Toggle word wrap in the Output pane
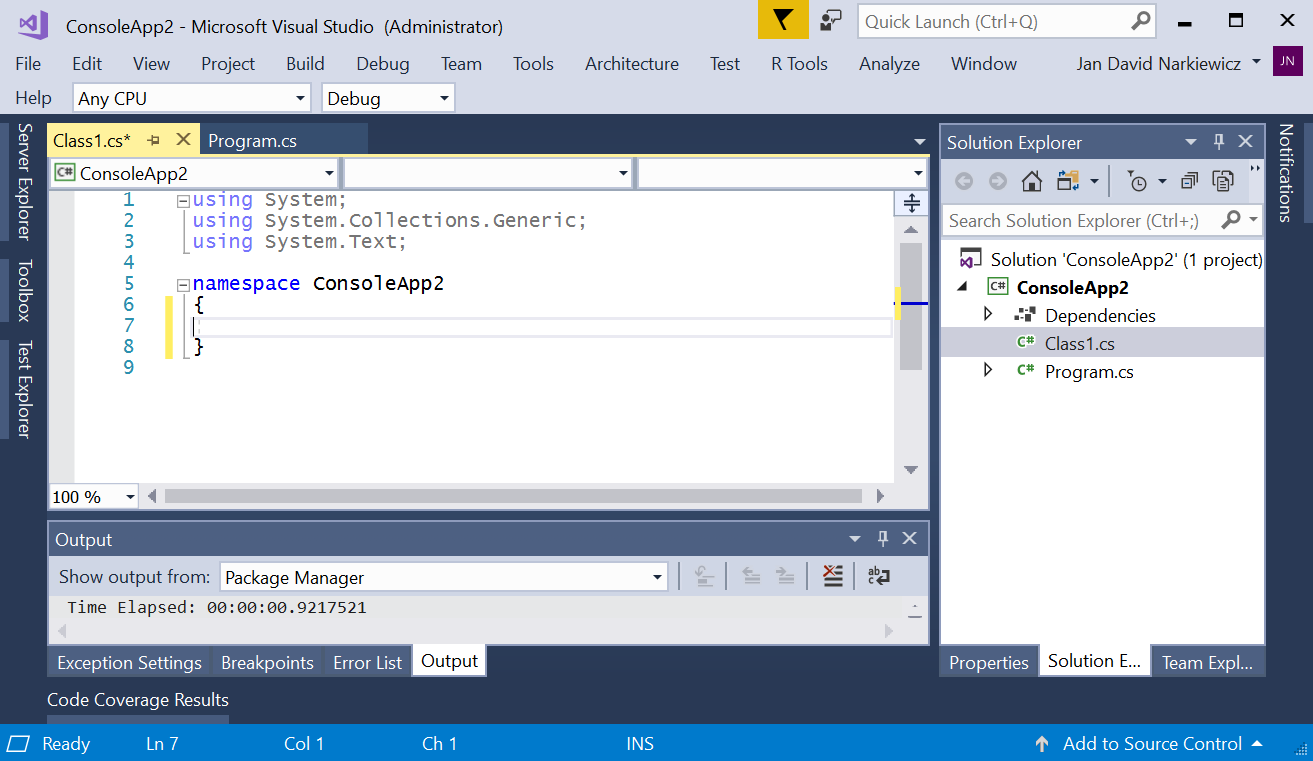 (x=878, y=575)
